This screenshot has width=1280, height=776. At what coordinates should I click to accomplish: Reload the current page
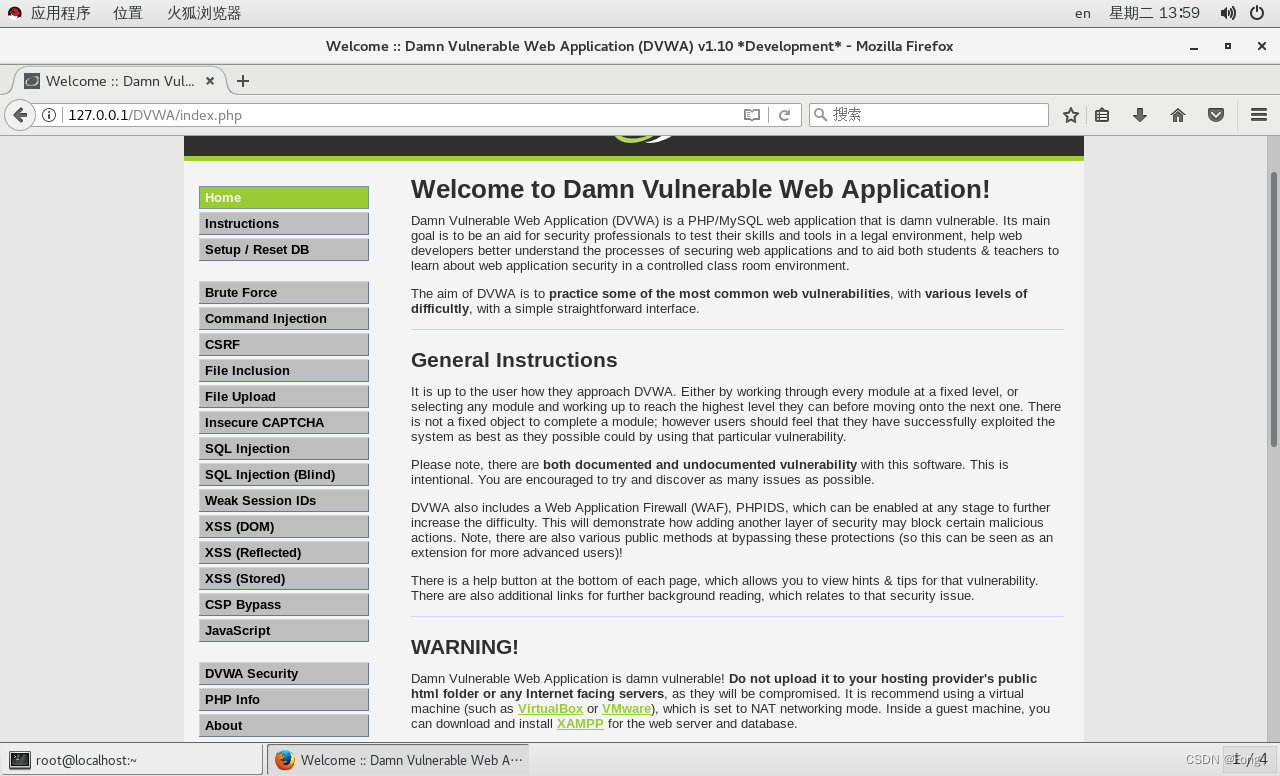(x=785, y=115)
